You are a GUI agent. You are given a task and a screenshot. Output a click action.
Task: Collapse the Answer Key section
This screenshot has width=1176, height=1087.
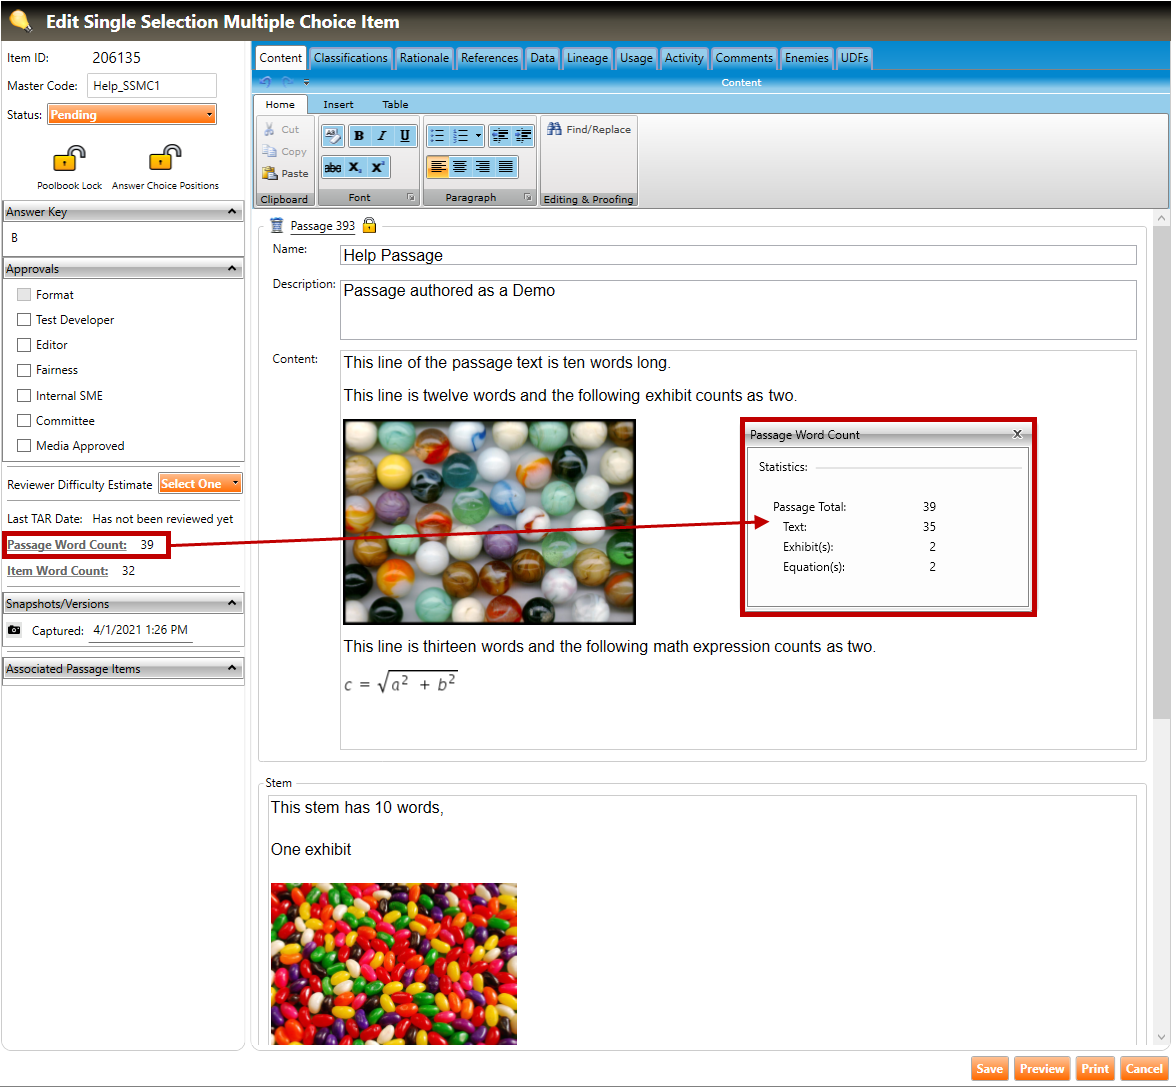click(232, 212)
